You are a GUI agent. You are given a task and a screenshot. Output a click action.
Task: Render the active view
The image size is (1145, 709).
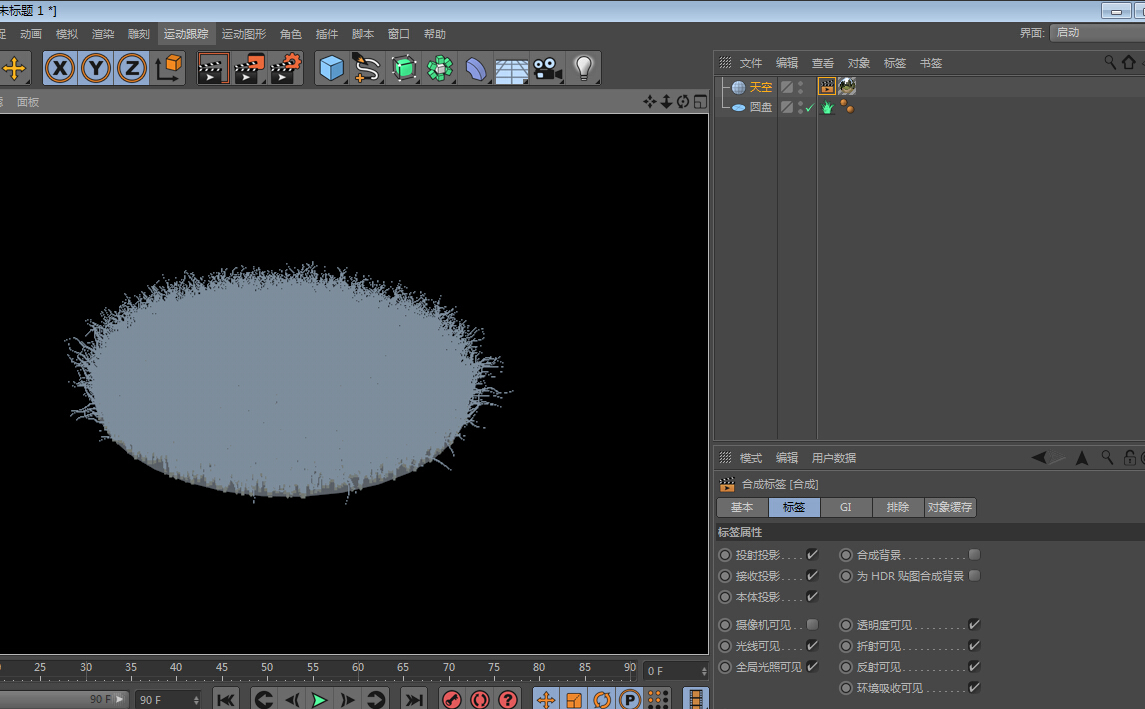[x=213, y=69]
